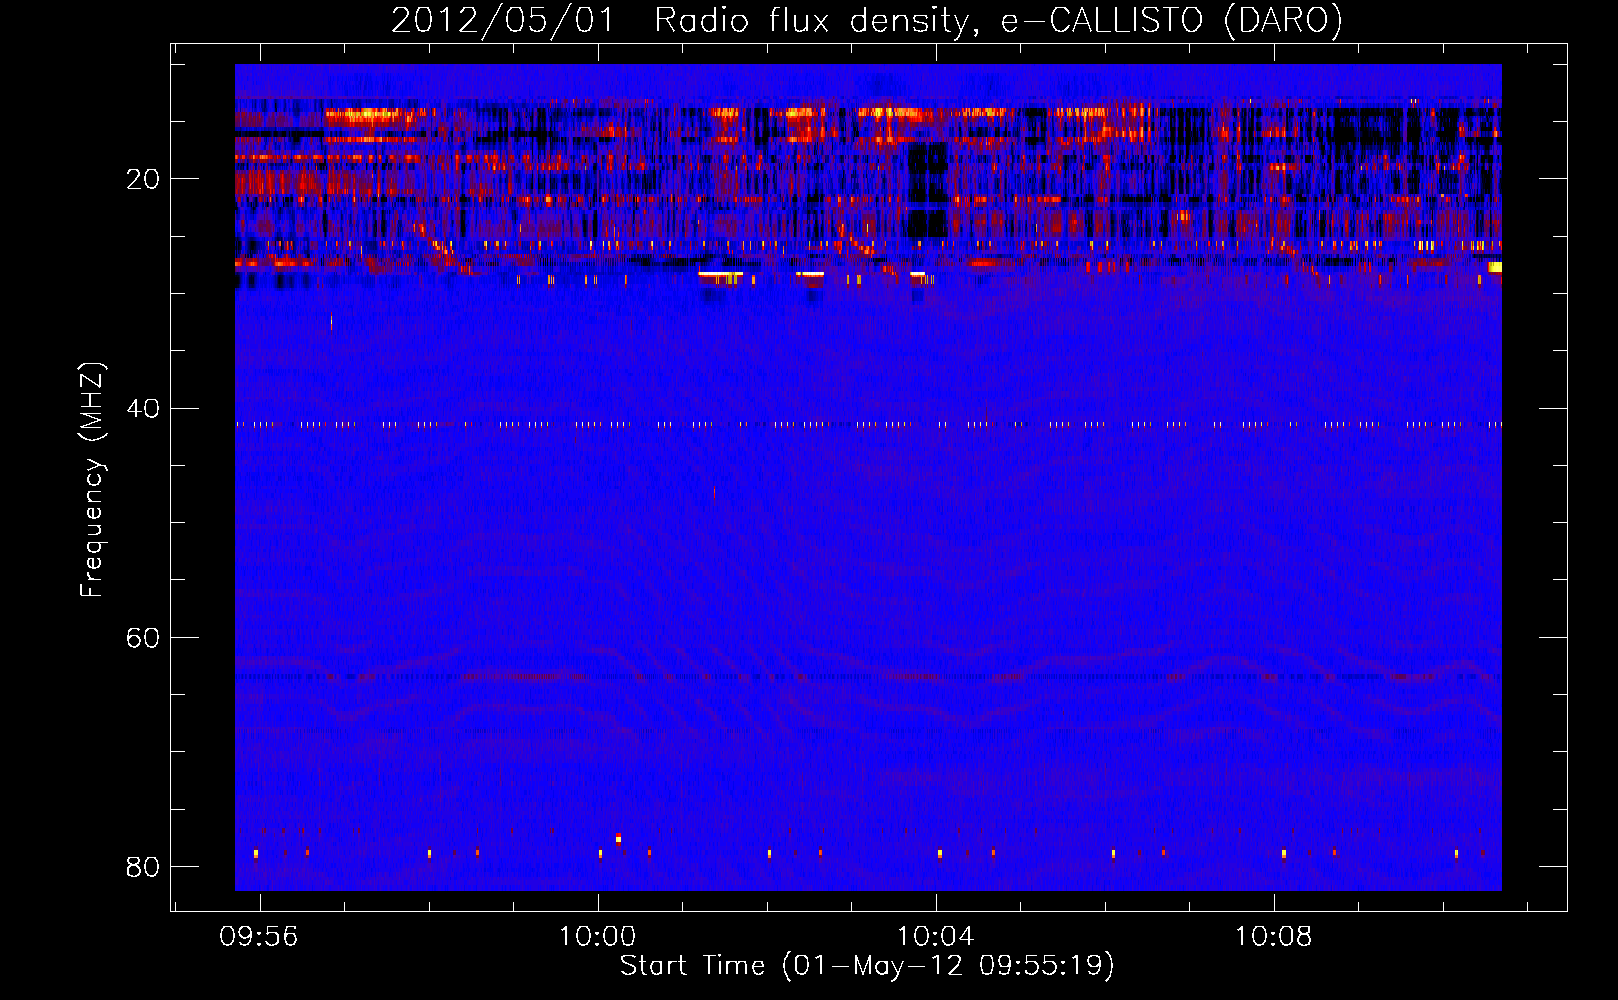Click the "Start Time (01-May-12 09:55:19)" label
The width and height of the screenshot is (1618, 1000).
click(866, 966)
